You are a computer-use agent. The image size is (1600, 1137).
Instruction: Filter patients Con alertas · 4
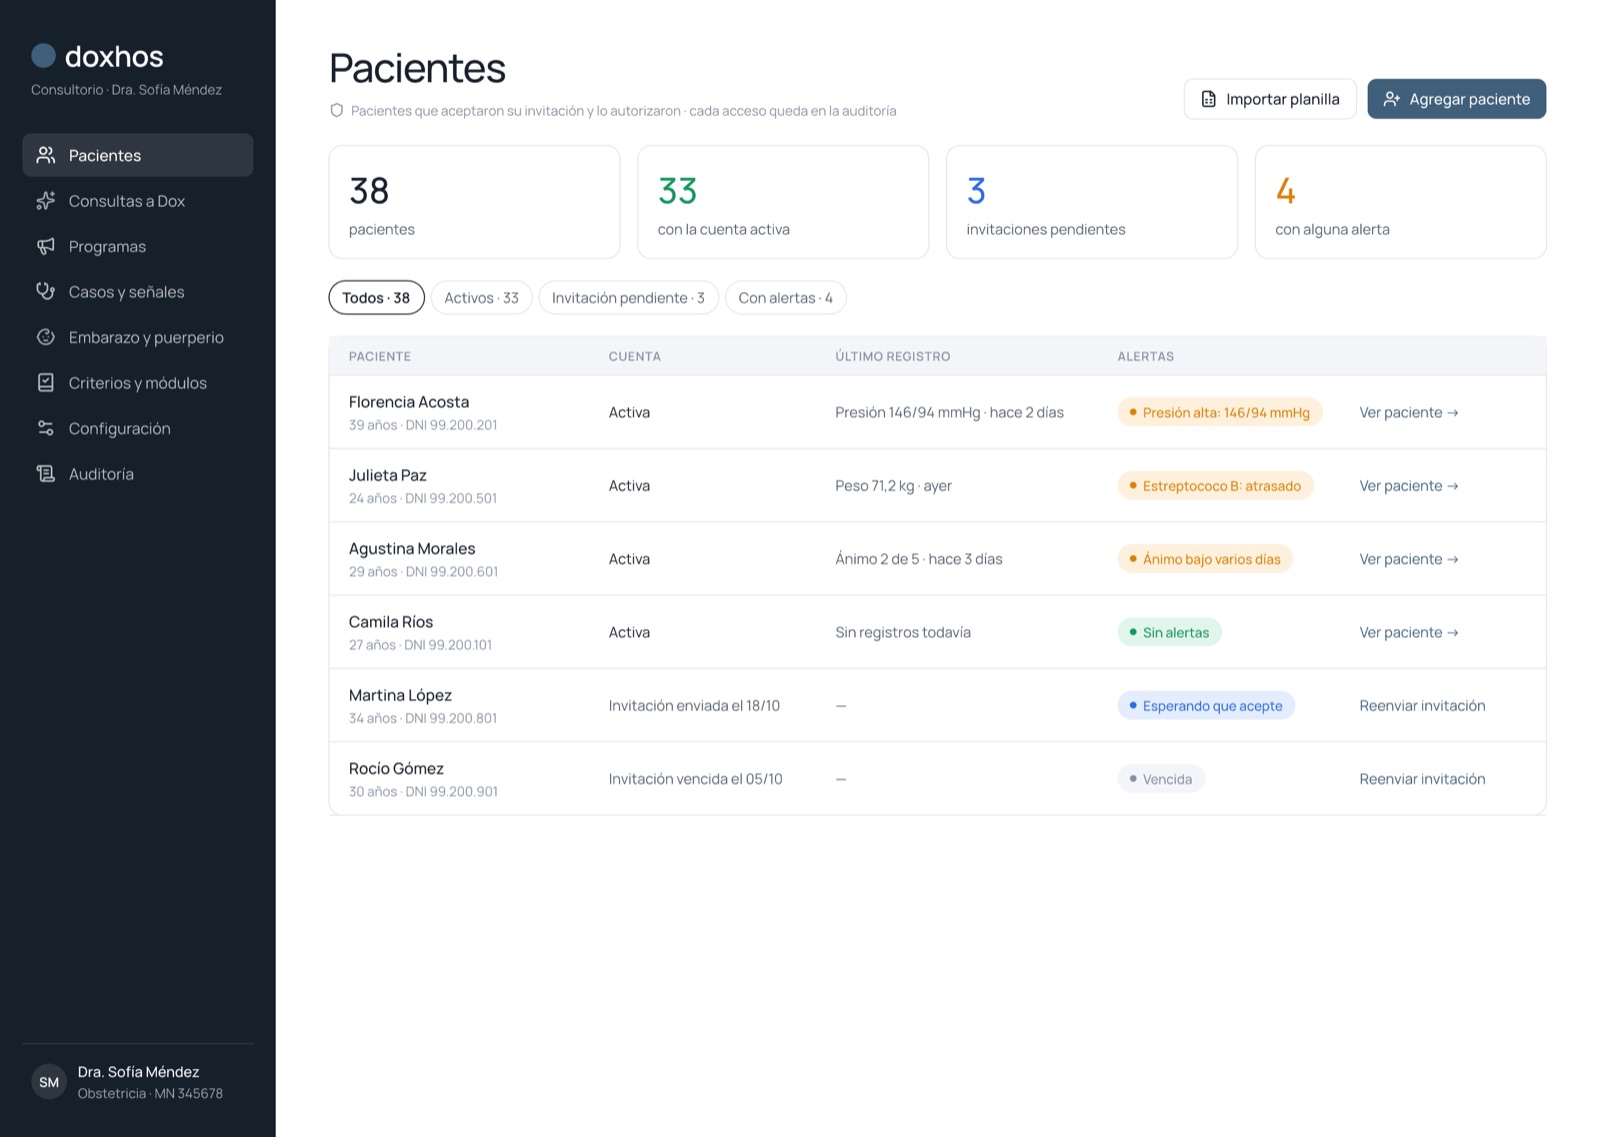786,298
